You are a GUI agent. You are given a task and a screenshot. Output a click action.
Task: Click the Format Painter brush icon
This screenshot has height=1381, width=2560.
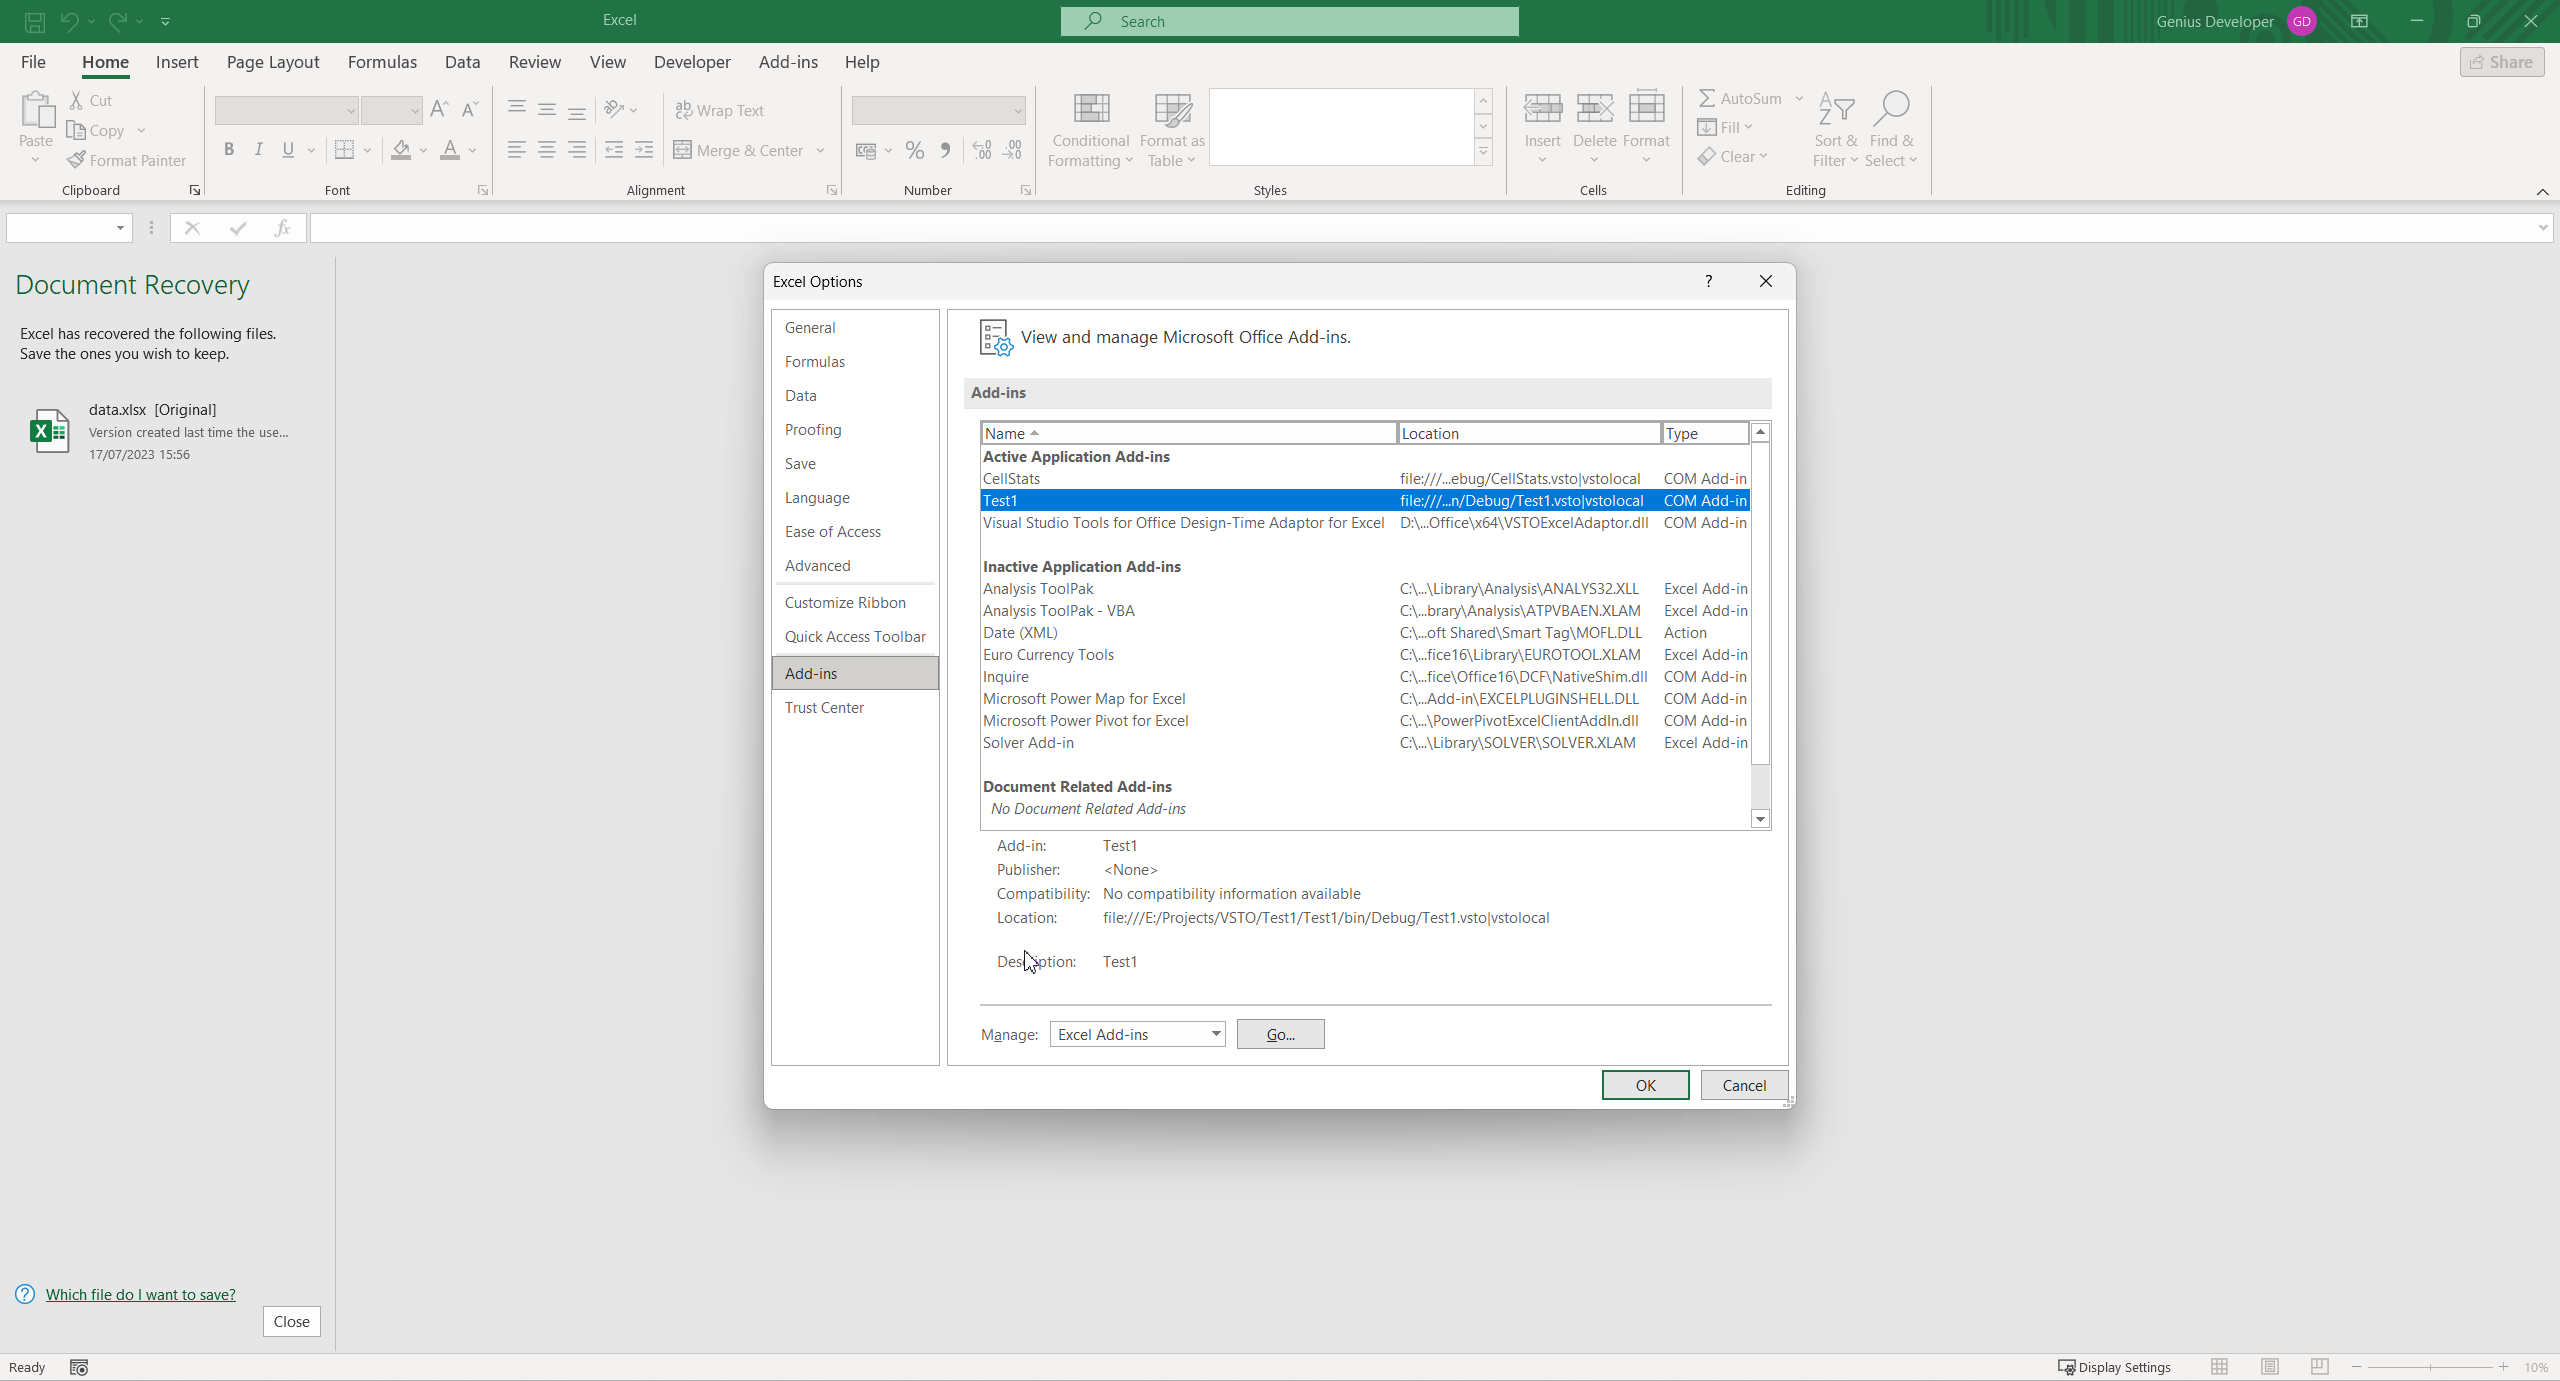point(76,160)
